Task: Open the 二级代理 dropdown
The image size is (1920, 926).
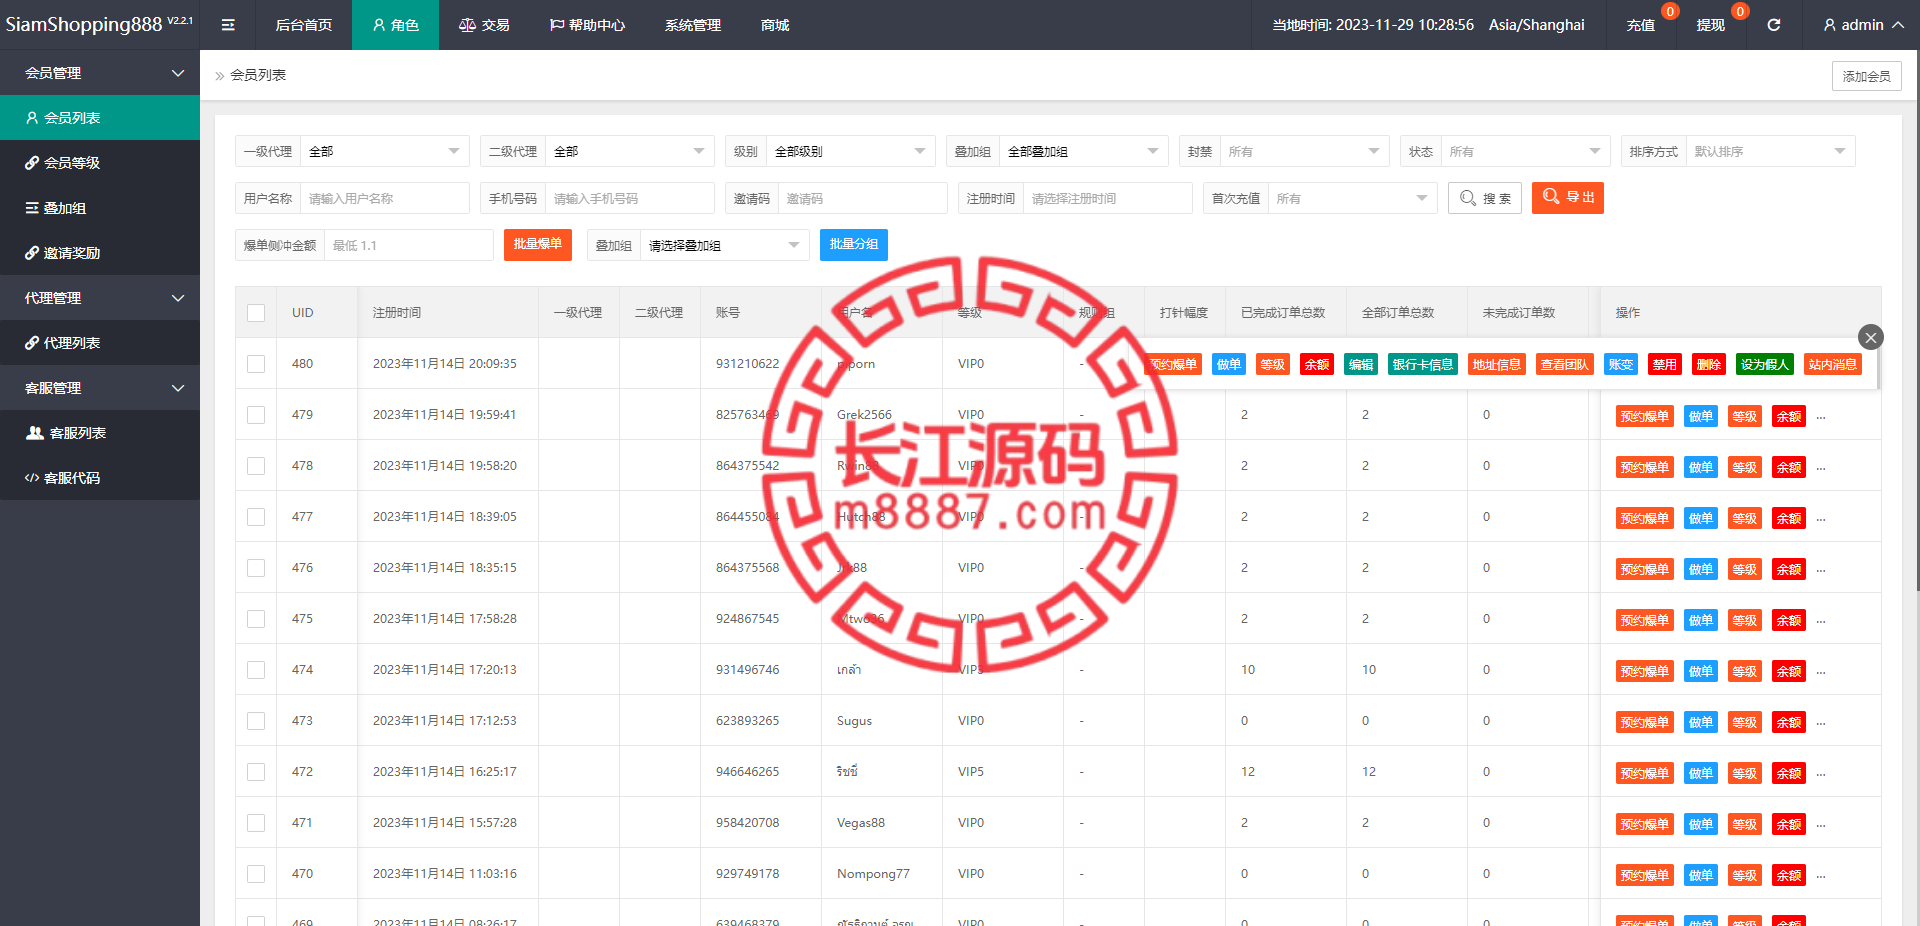Action: 629,152
